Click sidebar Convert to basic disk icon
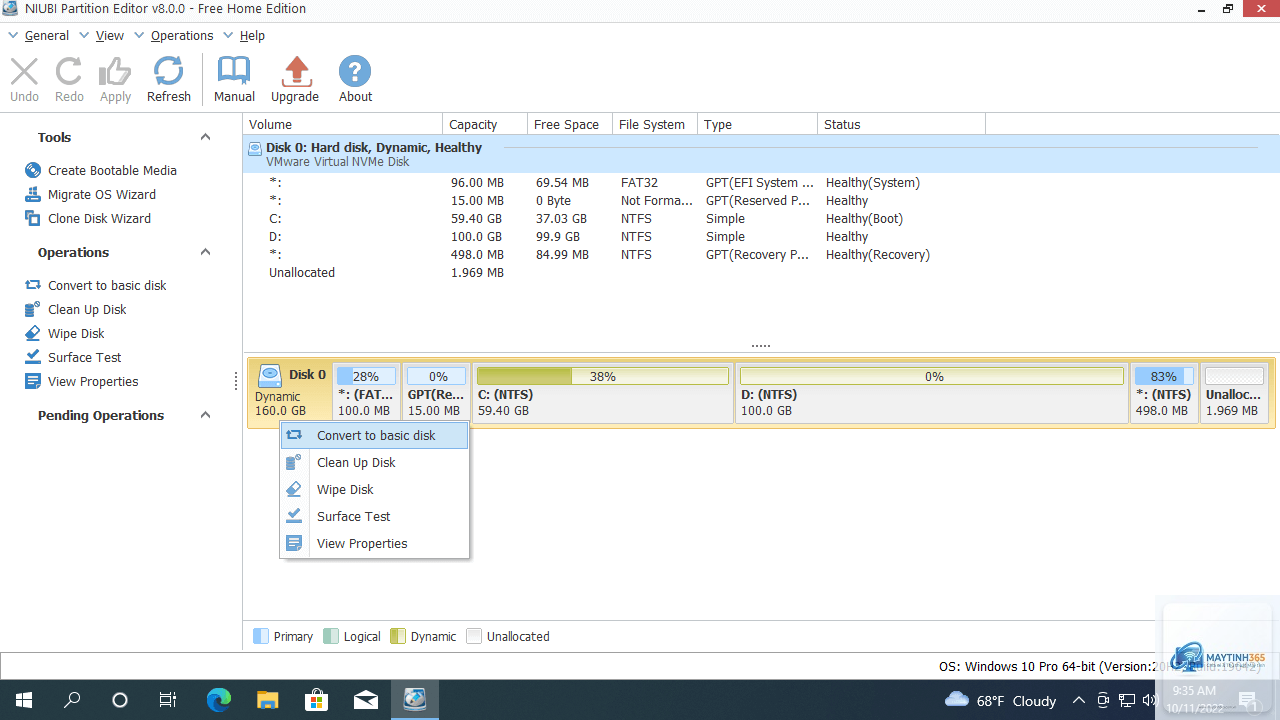This screenshot has height=720, width=1280. pyautogui.click(x=33, y=285)
